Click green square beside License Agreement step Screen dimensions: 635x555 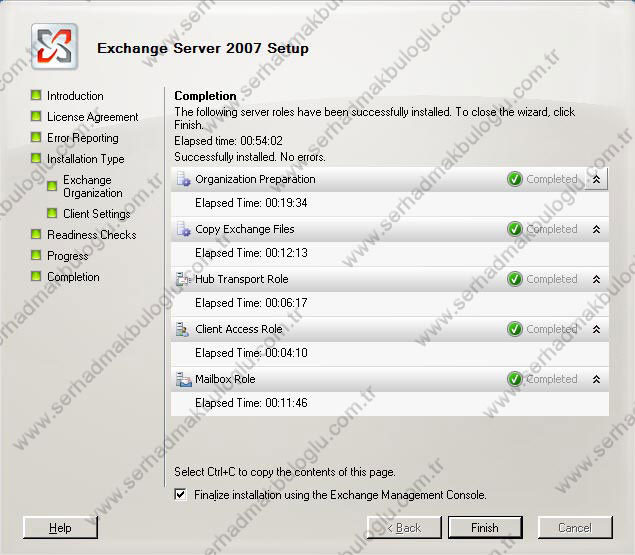point(36,116)
